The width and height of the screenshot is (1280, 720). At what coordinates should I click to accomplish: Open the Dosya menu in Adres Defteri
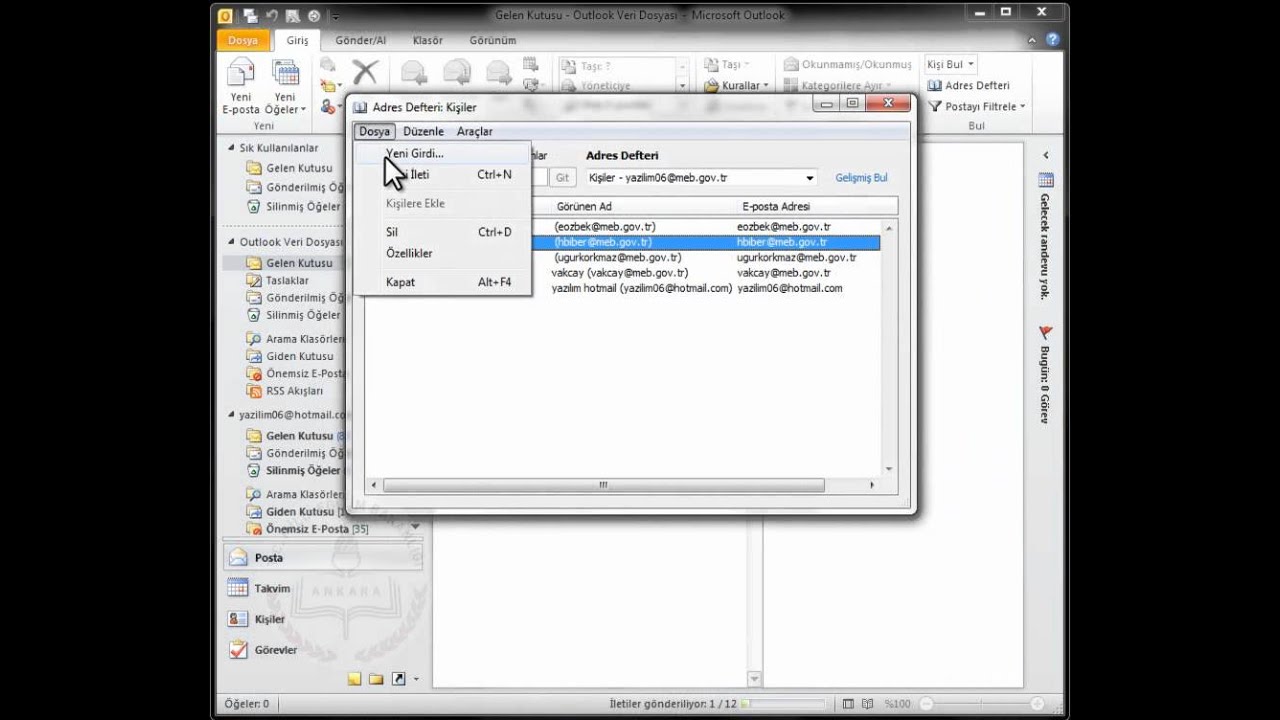[375, 131]
